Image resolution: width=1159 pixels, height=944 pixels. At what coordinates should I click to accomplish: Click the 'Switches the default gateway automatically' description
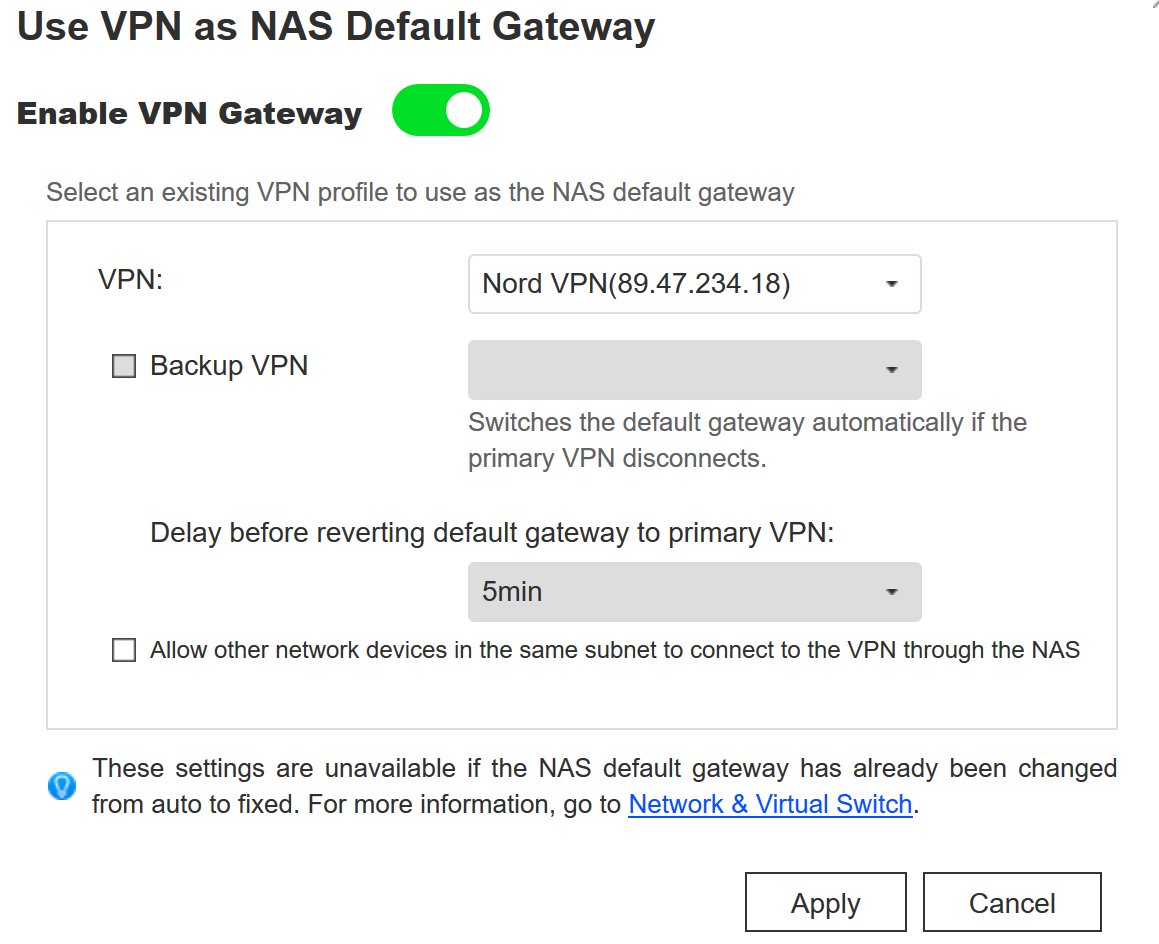click(x=747, y=440)
